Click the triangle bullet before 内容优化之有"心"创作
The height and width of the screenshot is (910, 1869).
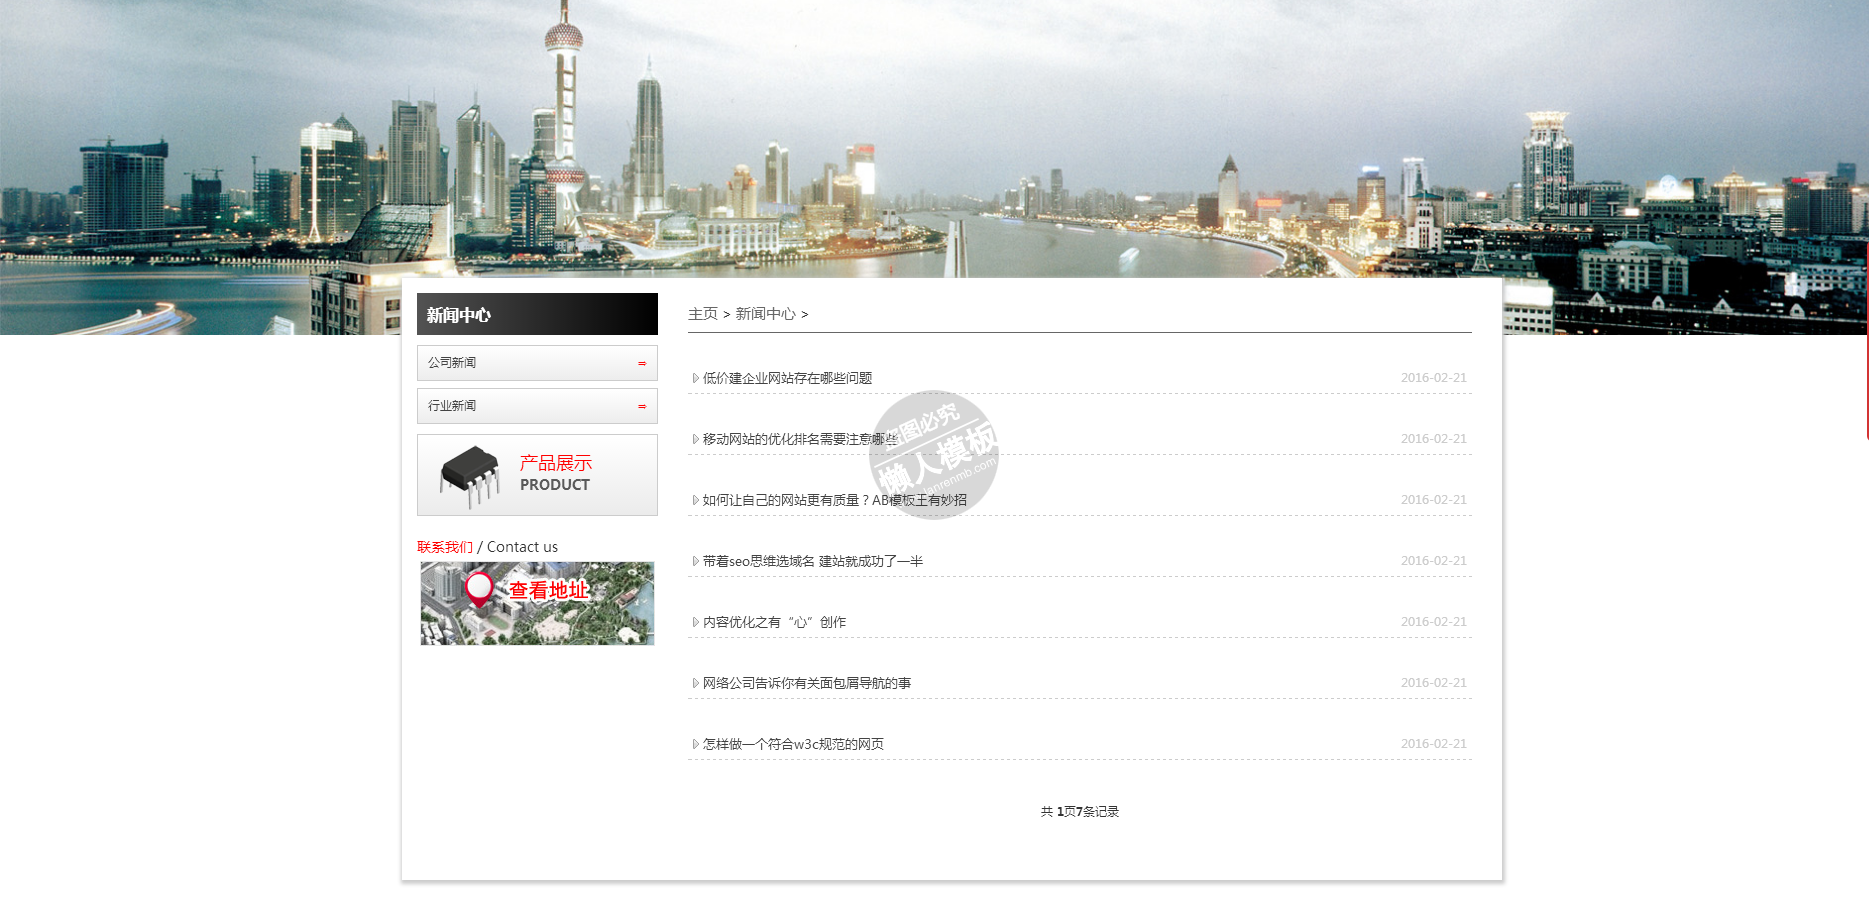tap(695, 623)
